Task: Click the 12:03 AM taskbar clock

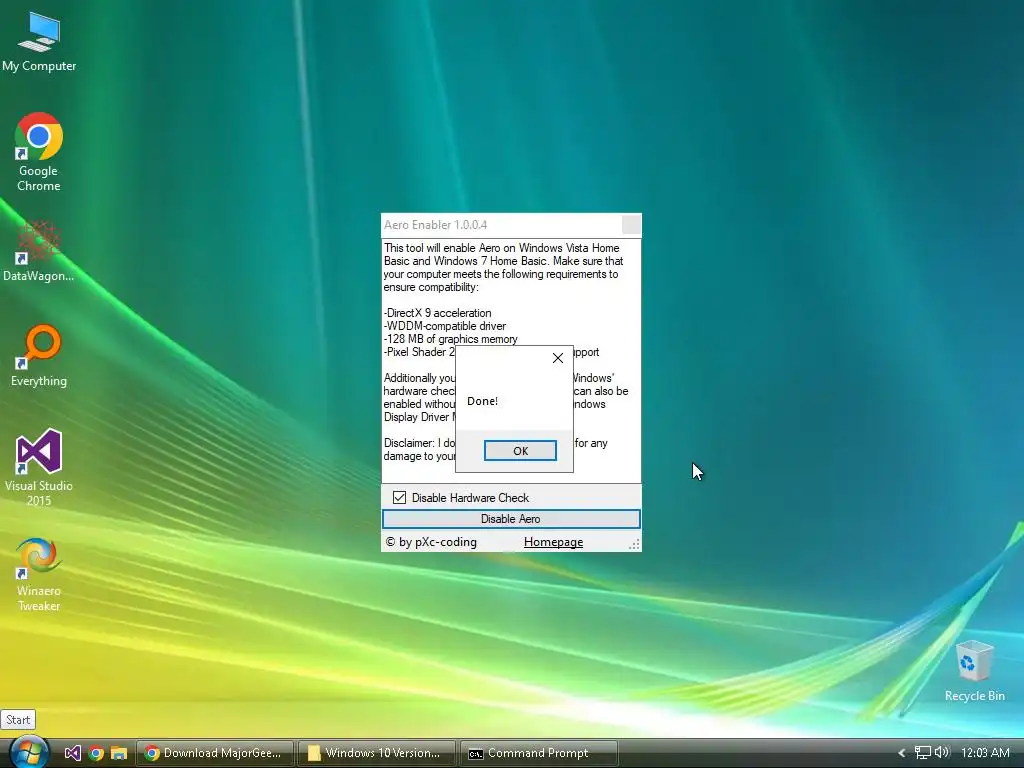Action: tap(985, 753)
